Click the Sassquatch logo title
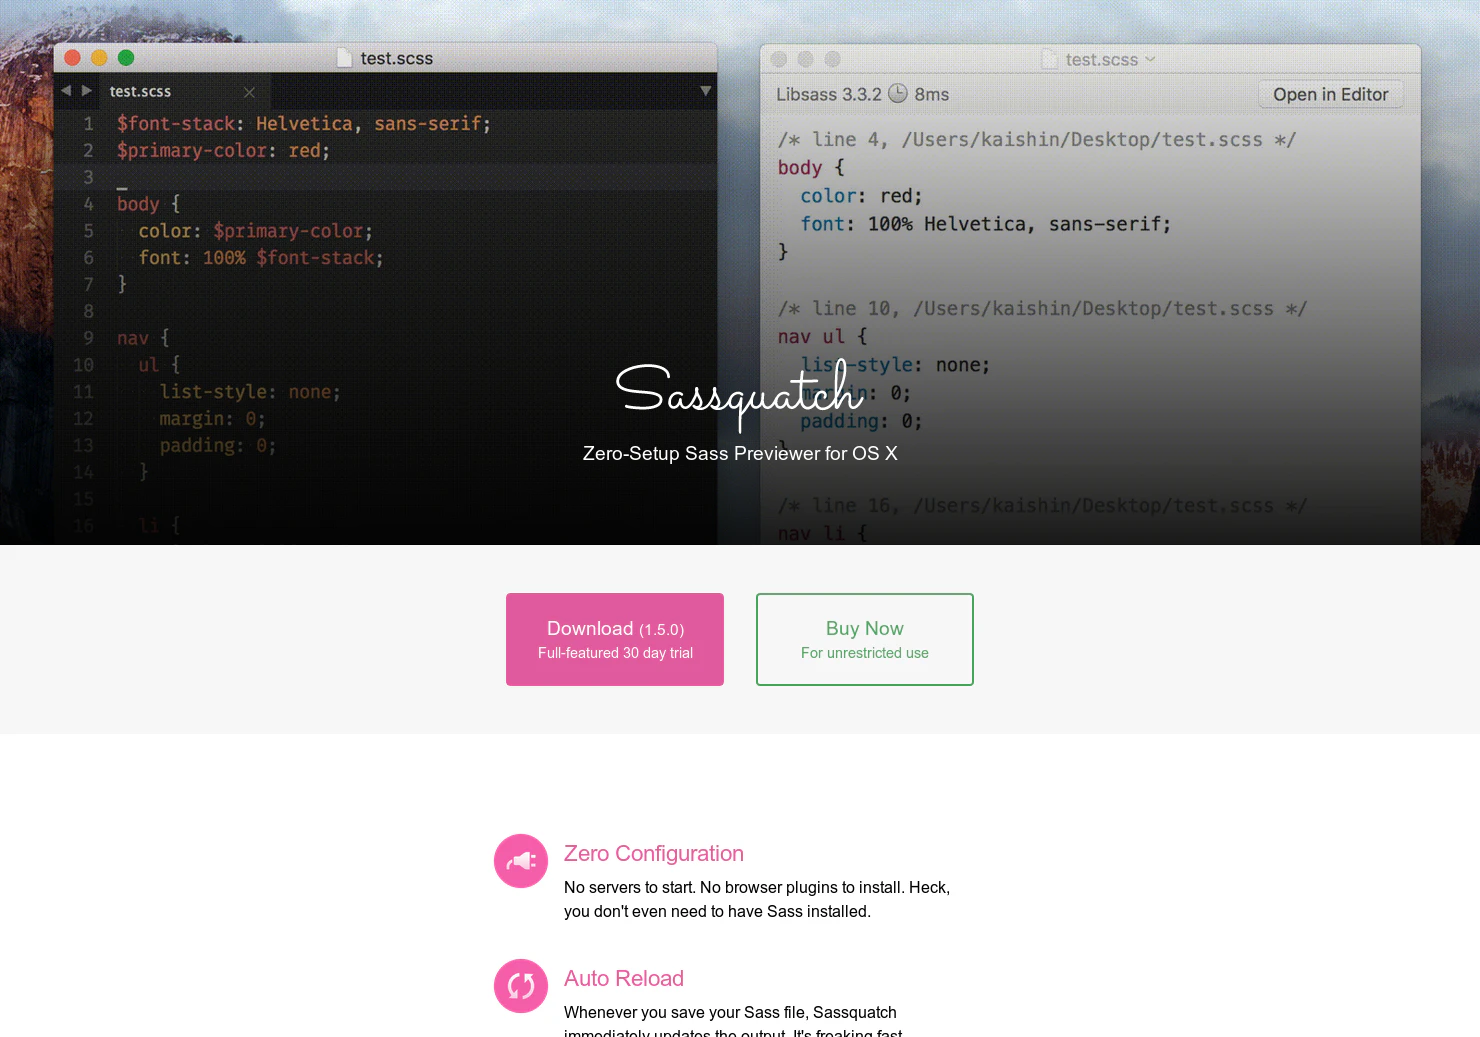Image resolution: width=1480 pixels, height=1037 pixels. coord(740,395)
